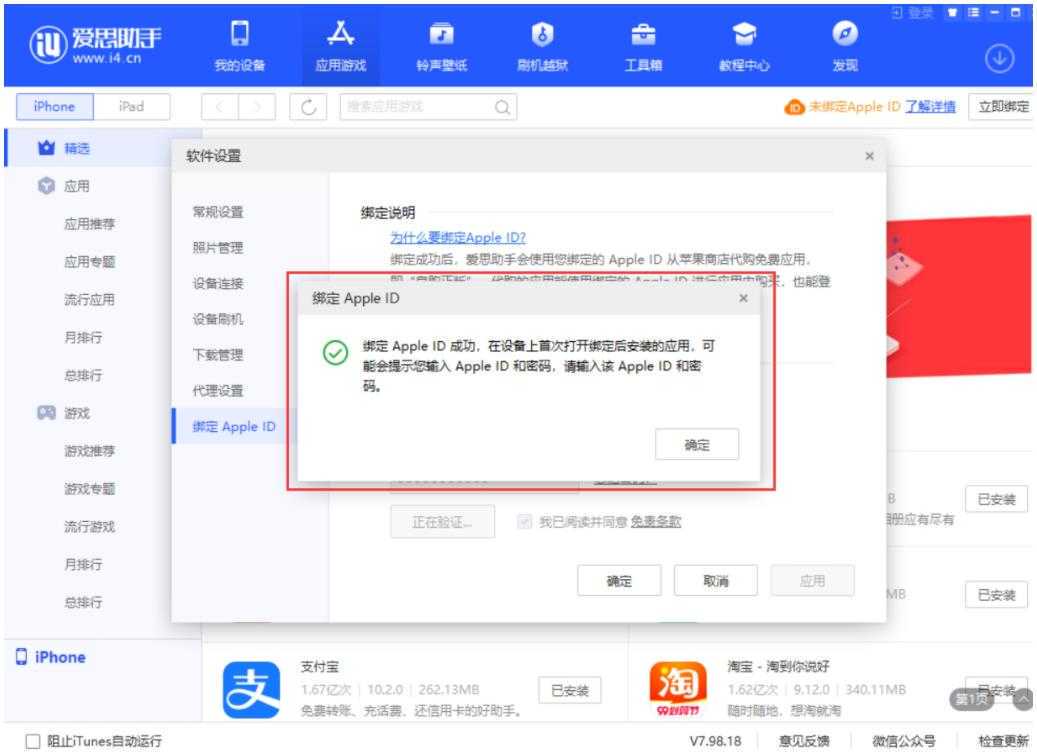
Task: Open 刷机越狱 flash jailbreak icon
Action: (534, 35)
